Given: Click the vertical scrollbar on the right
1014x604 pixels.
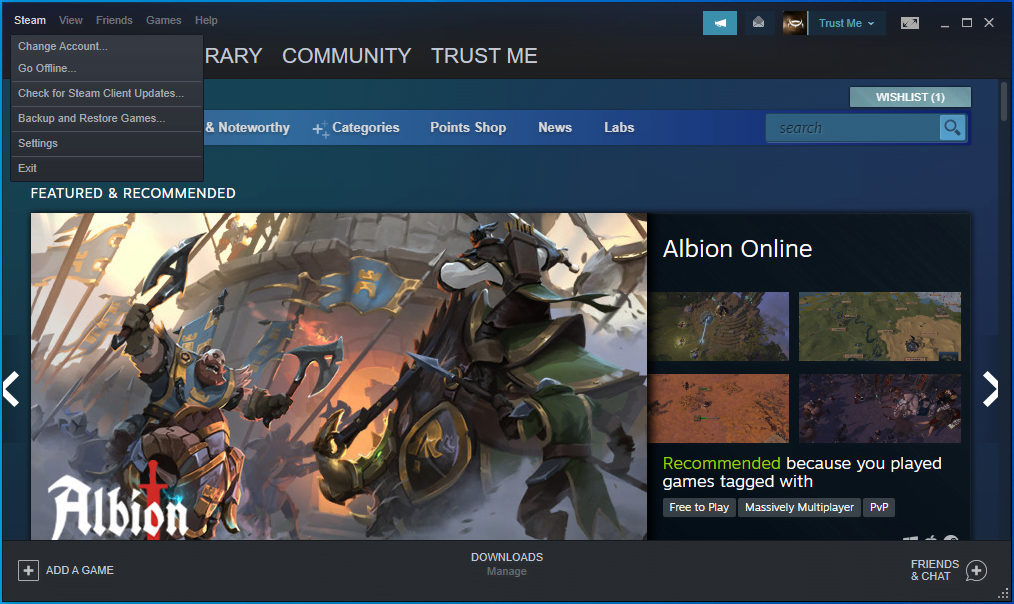Looking at the screenshot, I should coord(1004,100).
